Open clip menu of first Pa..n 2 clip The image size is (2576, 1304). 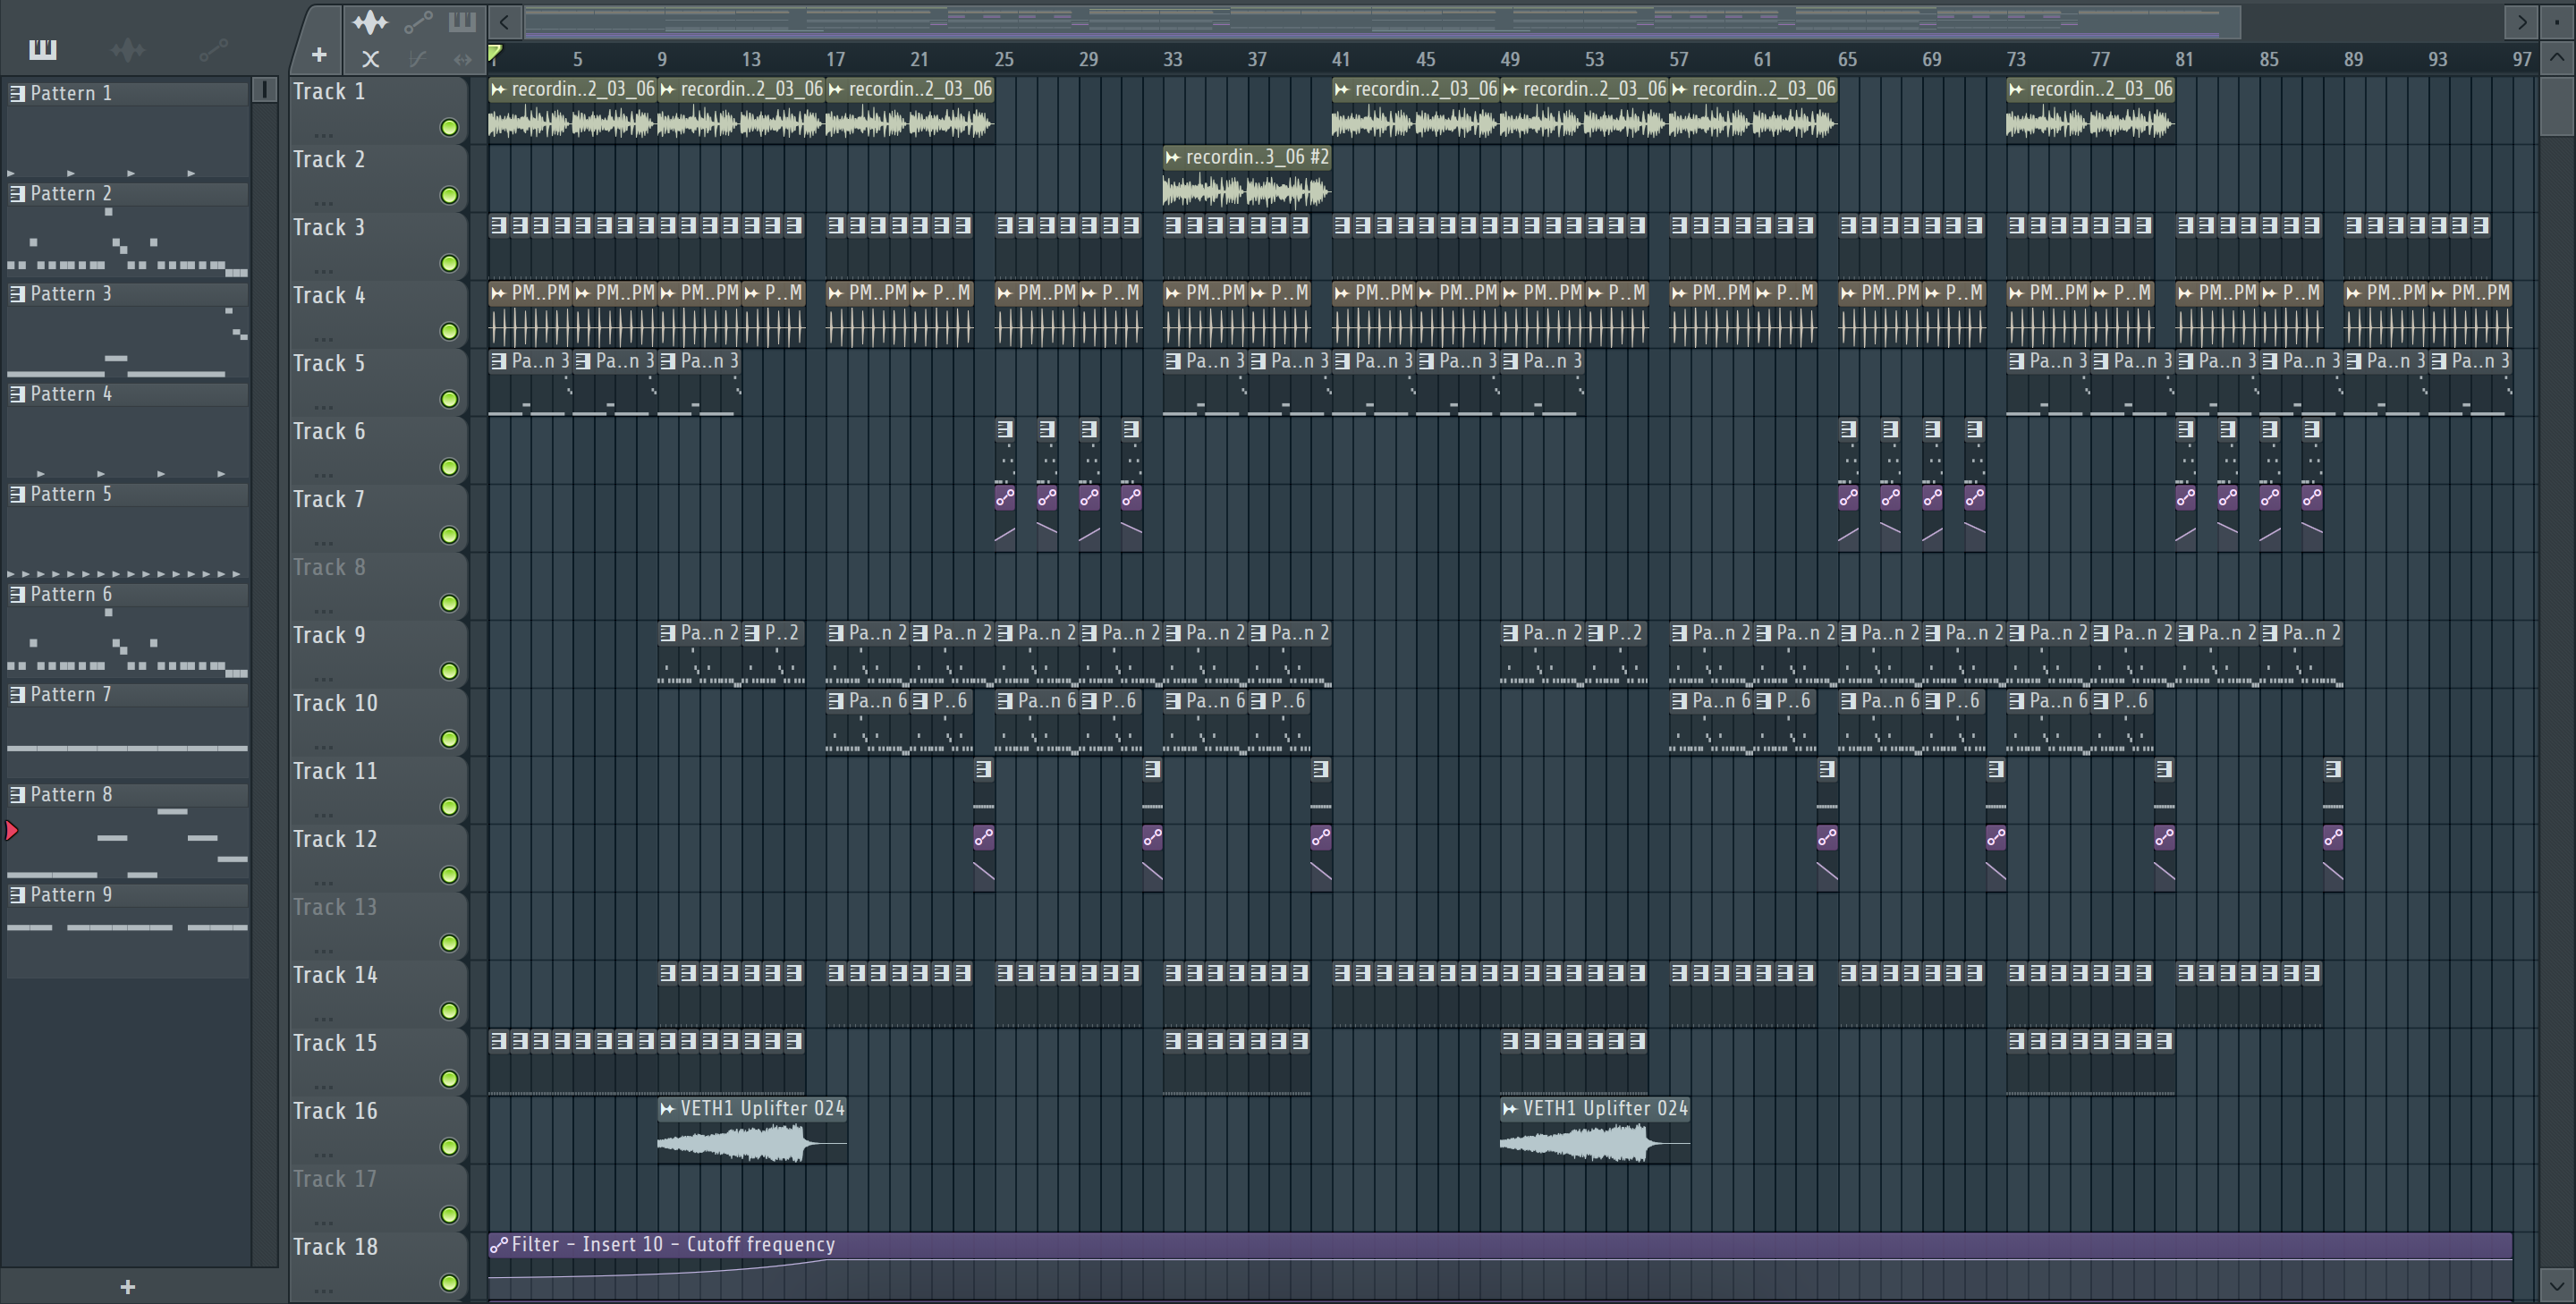pos(667,633)
